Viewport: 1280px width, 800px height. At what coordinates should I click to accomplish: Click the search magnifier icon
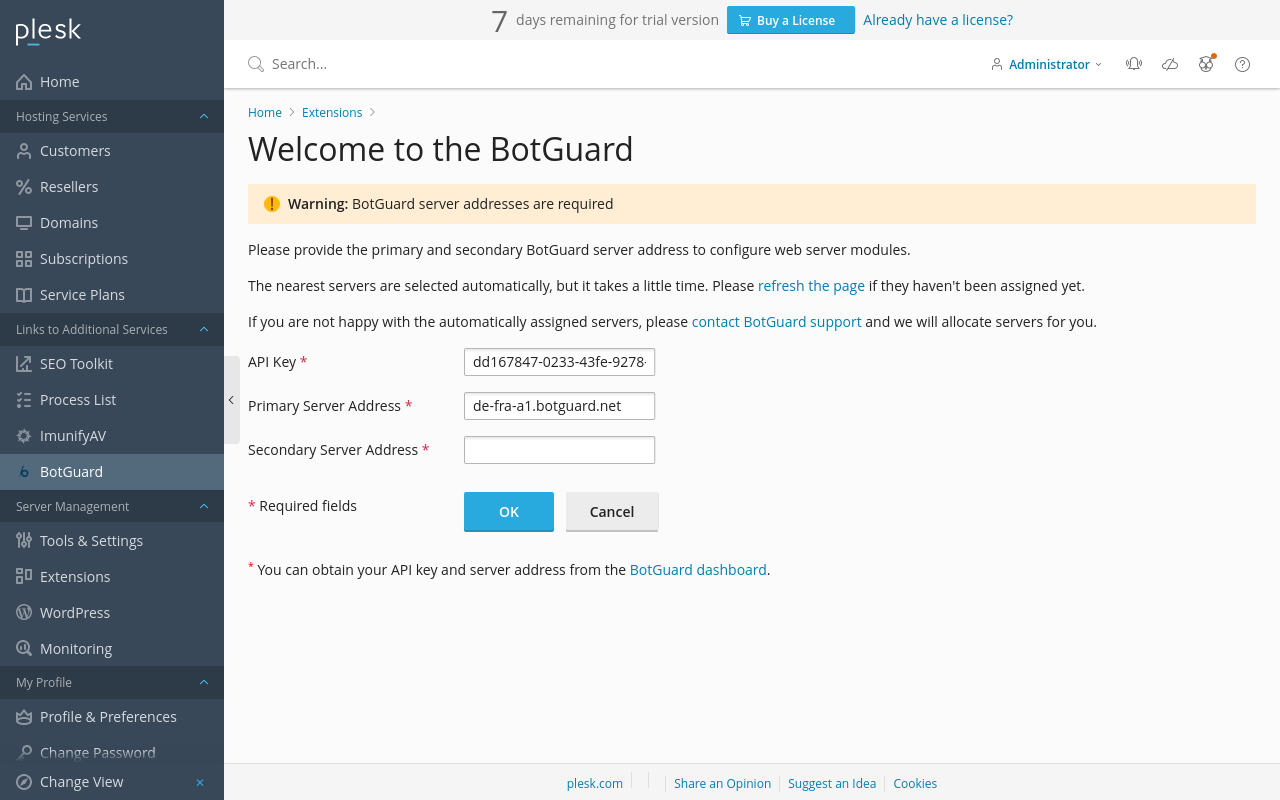coord(256,64)
